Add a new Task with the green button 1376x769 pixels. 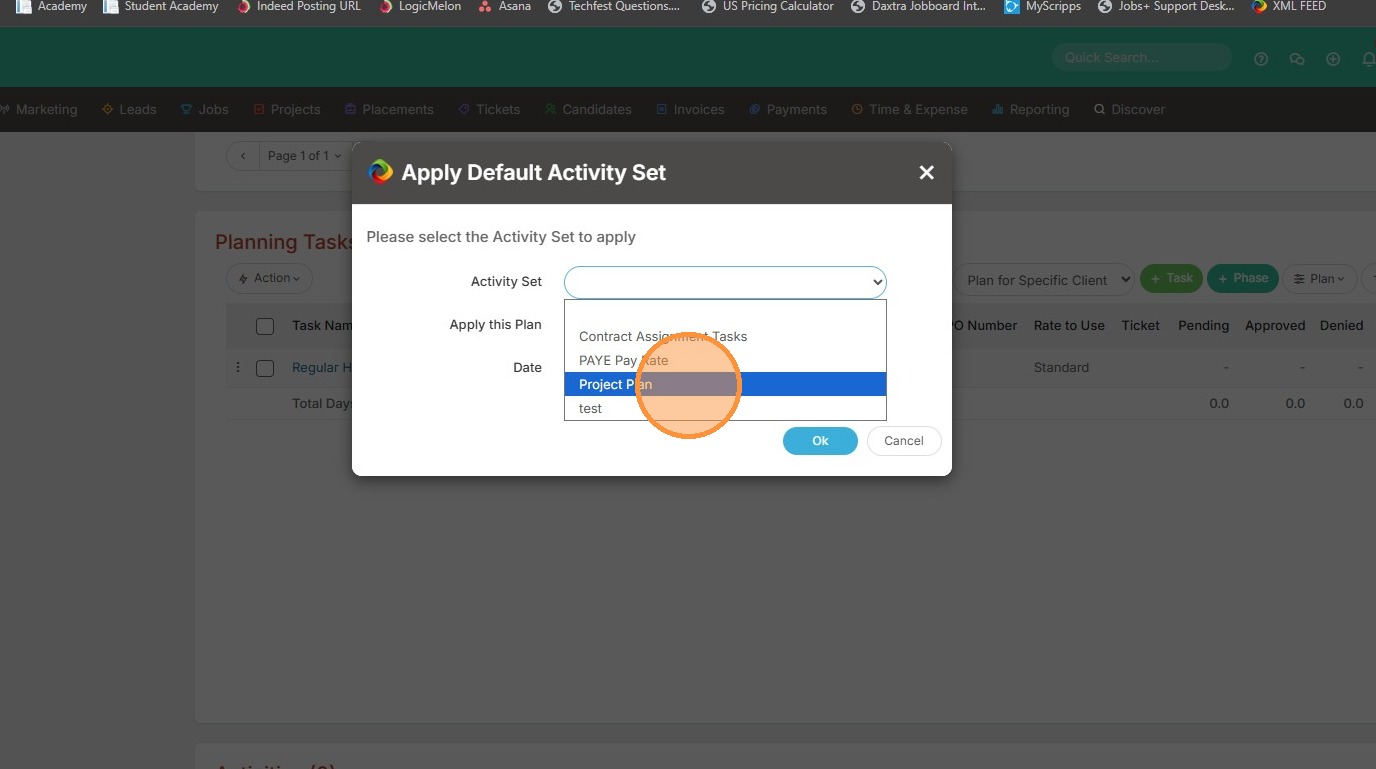(1171, 279)
